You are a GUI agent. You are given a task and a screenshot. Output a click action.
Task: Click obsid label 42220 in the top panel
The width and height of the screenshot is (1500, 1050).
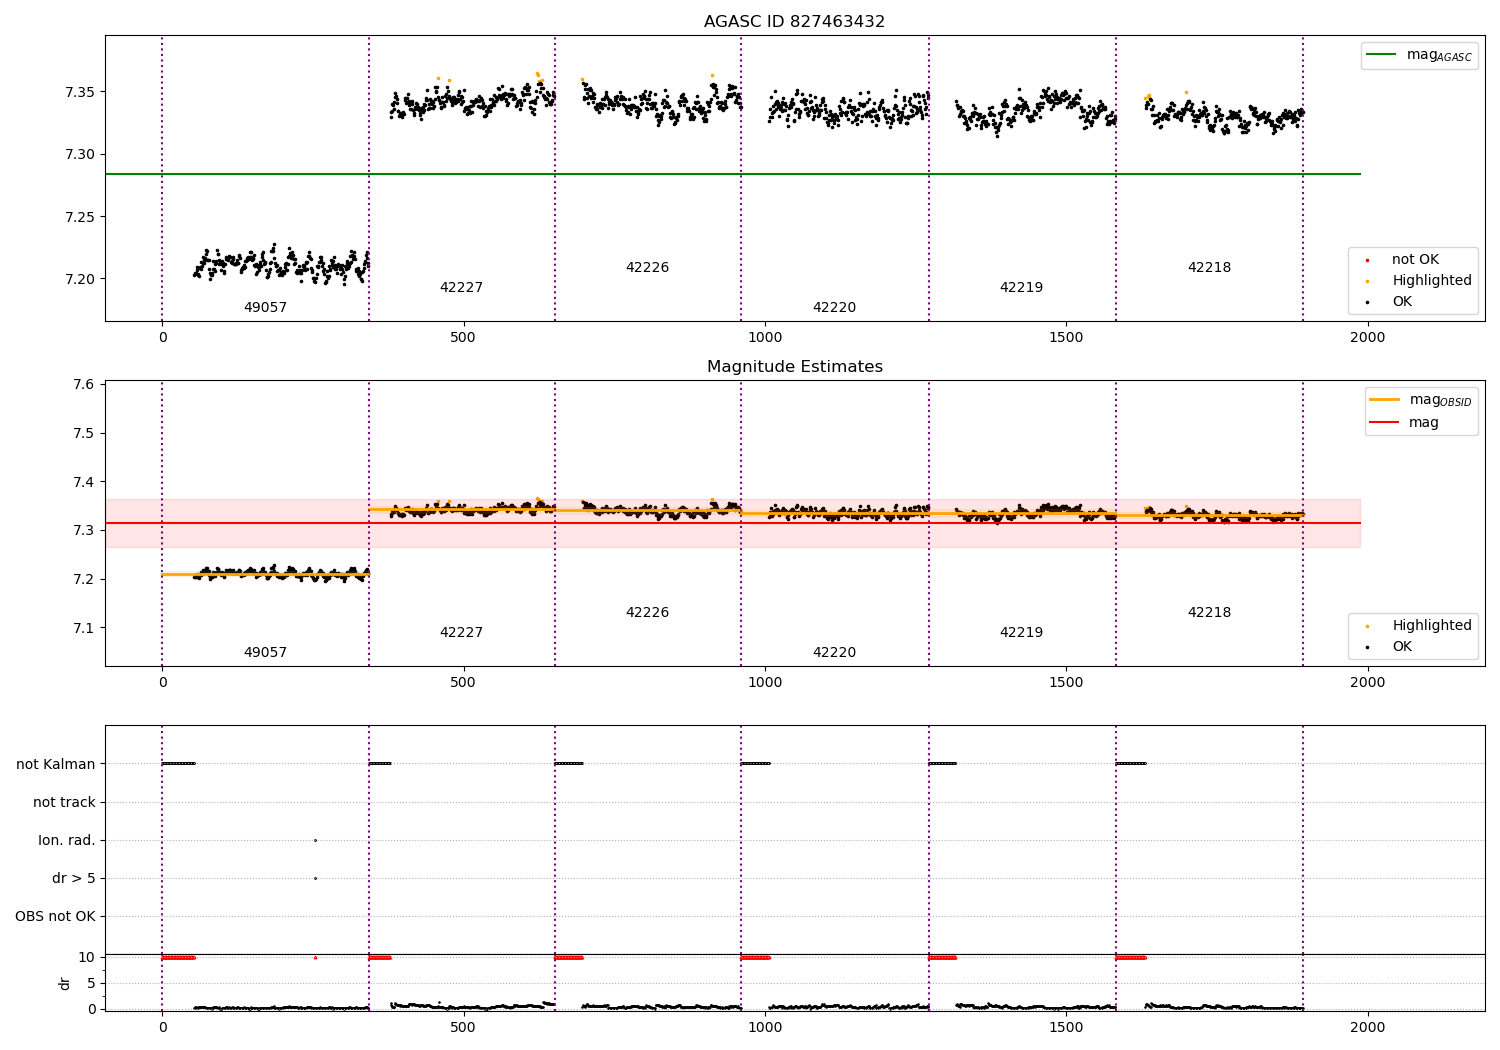(834, 307)
